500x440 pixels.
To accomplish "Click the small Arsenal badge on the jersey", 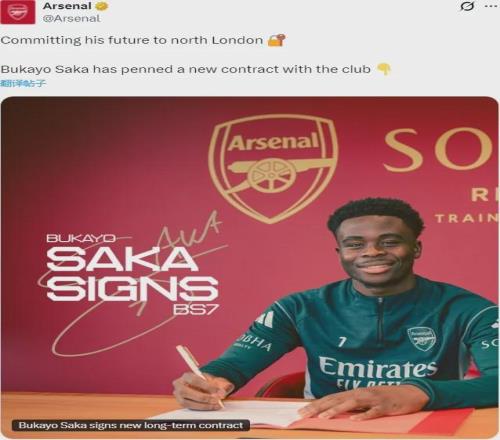I will pyautogui.click(x=421, y=339).
